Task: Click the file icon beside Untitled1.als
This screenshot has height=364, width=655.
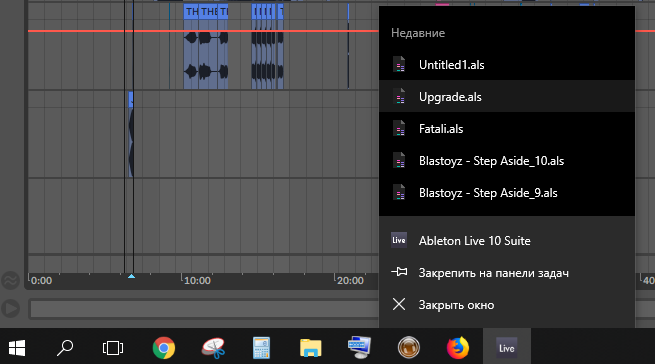Action: tap(399, 65)
